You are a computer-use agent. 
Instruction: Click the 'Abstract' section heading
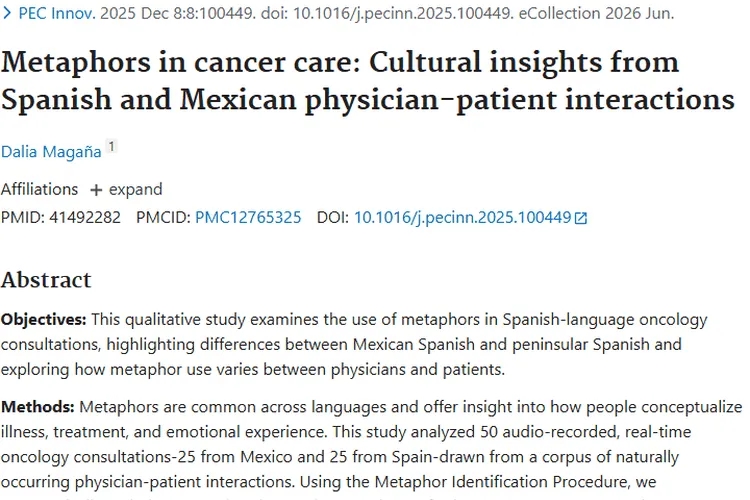click(46, 279)
